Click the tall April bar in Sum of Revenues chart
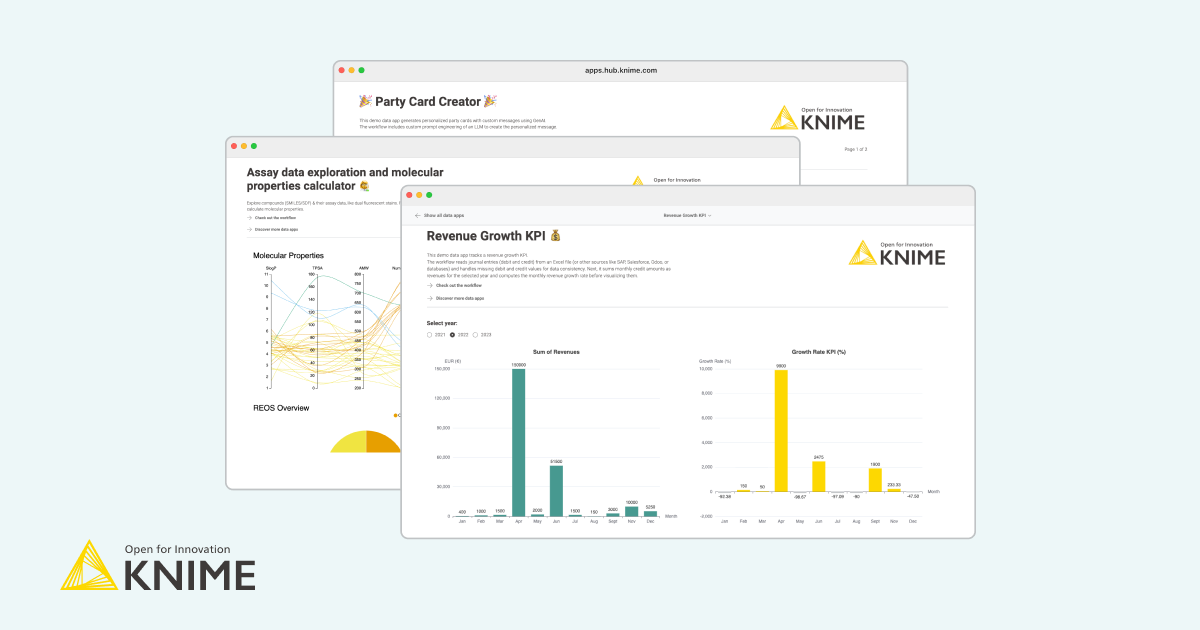Screen dimensions: 1200x630 (517, 440)
